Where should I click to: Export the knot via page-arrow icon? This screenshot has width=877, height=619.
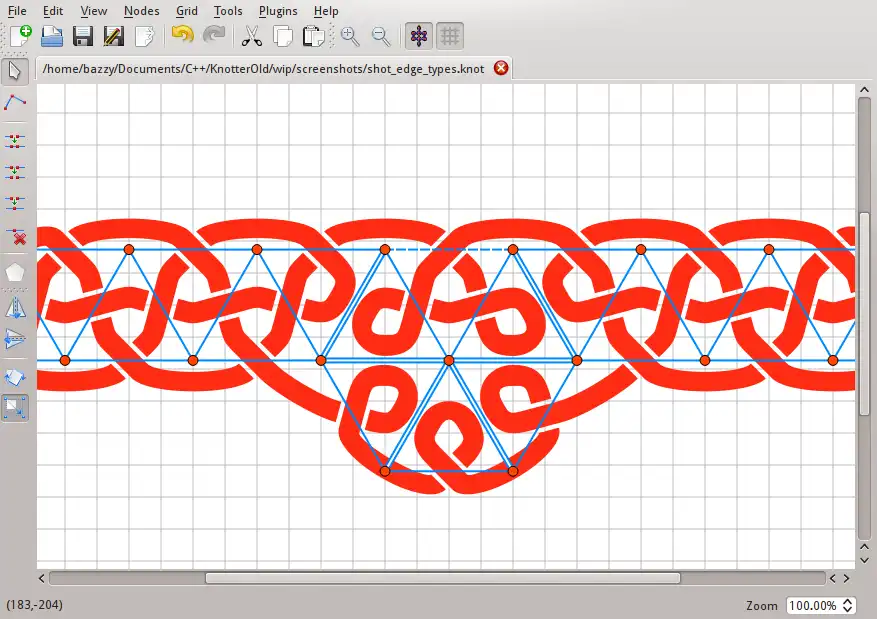point(144,36)
